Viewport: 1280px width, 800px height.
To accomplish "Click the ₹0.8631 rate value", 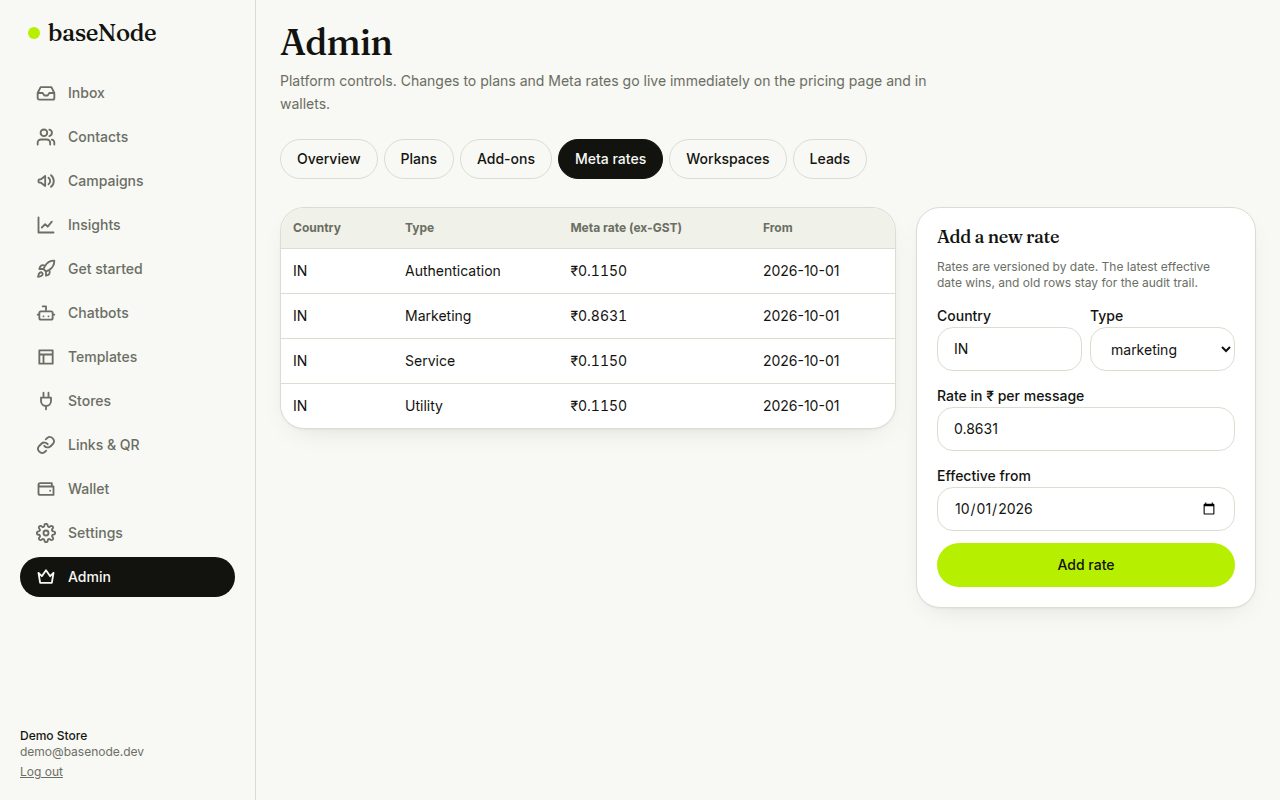I will [599, 316].
